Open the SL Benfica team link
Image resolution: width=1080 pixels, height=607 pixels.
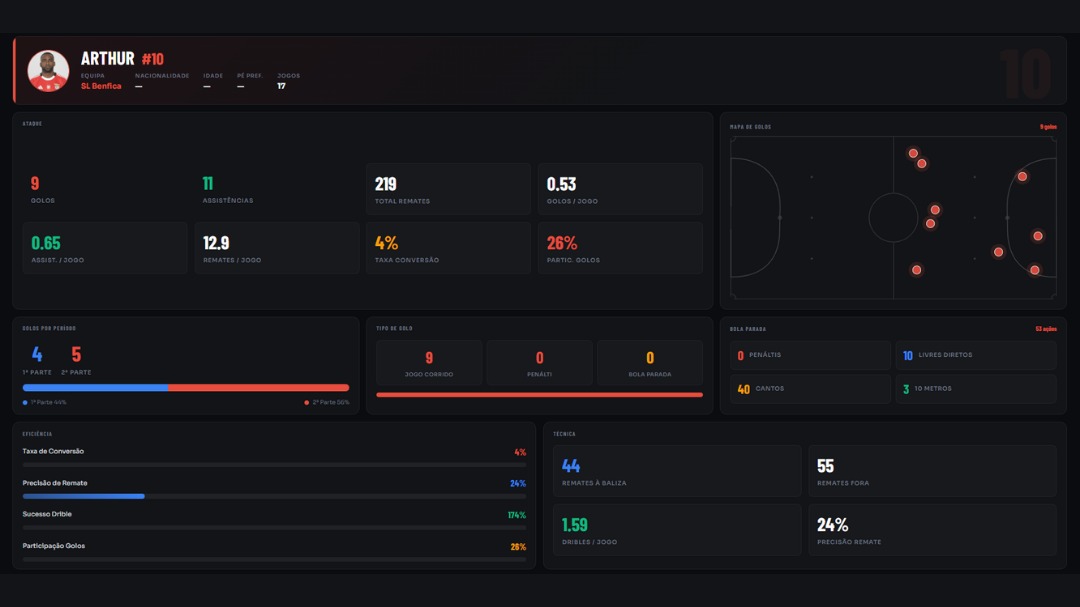point(101,86)
